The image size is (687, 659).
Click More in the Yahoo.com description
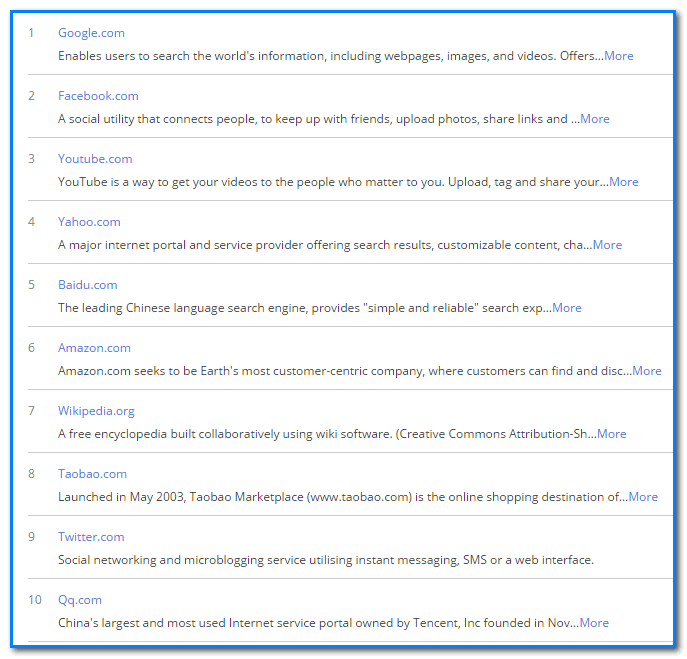(x=607, y=245)
